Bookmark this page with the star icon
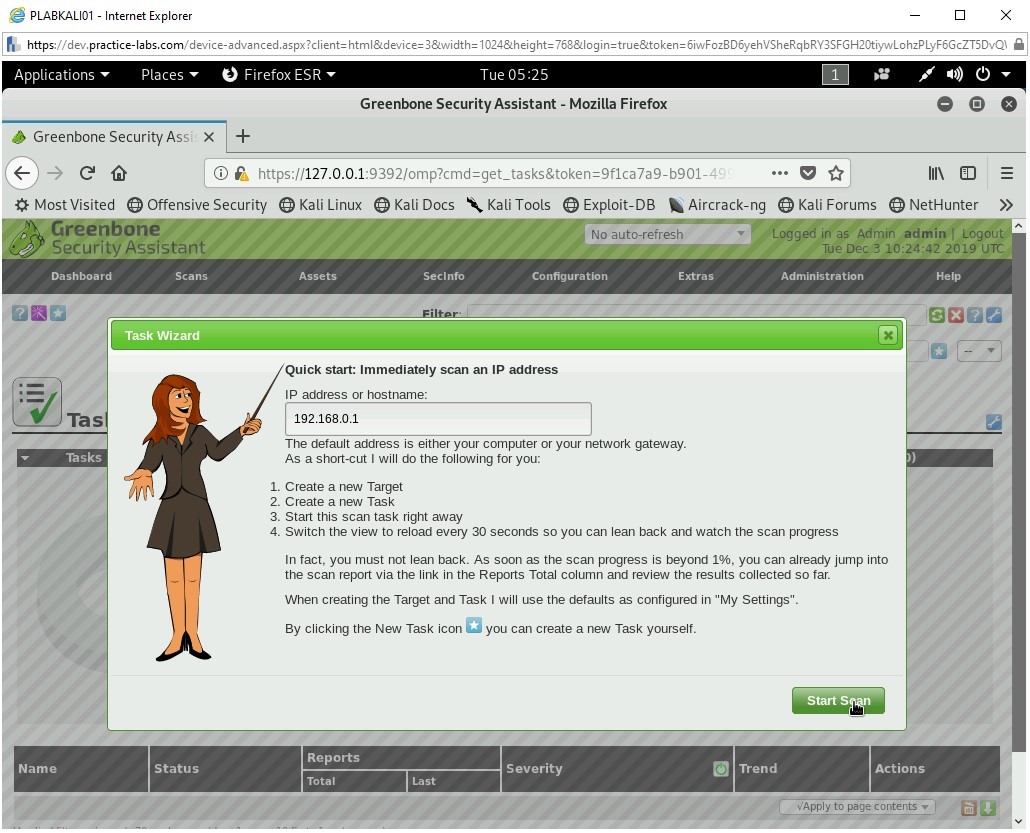 (836, 173)
